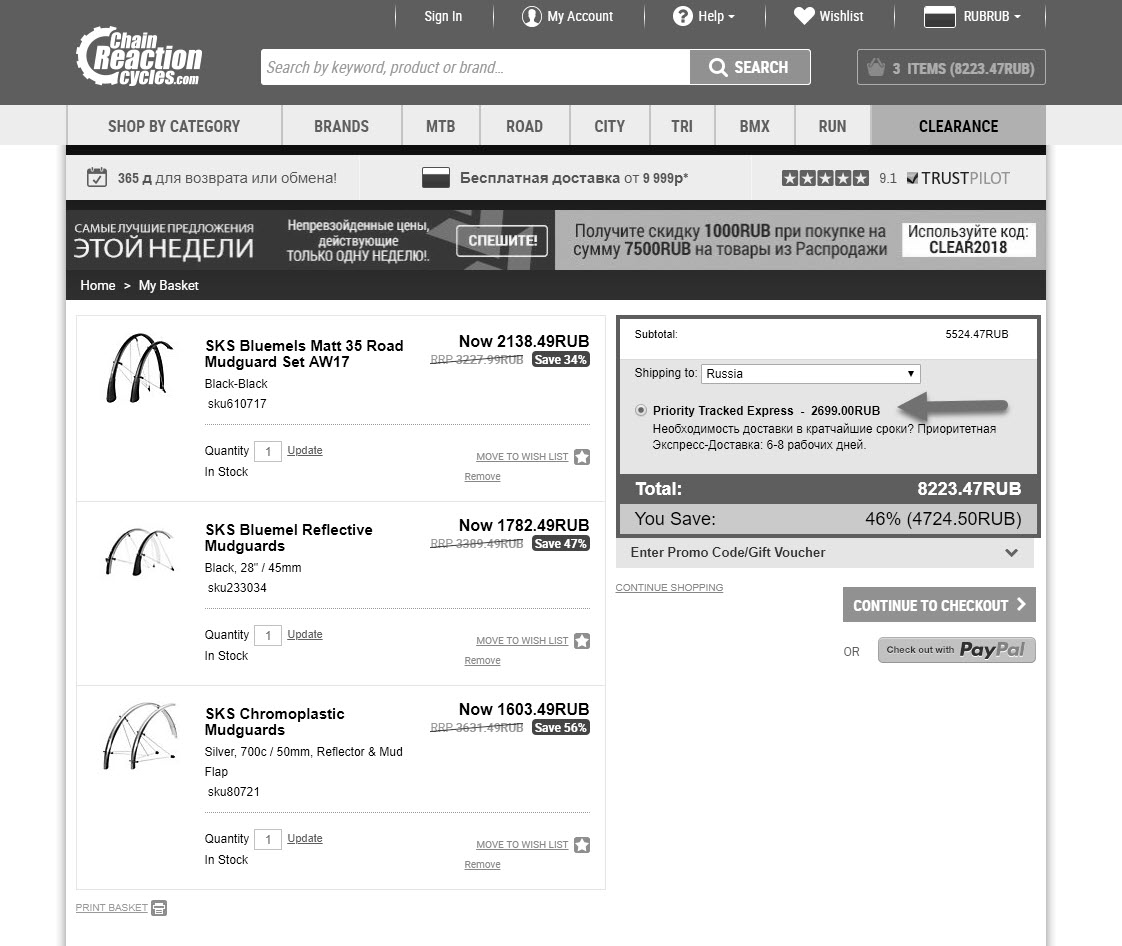The width and height of the screenshot is (1122, 946).
Task: Click the currency flag icon in header
Action: coord(940,16)
